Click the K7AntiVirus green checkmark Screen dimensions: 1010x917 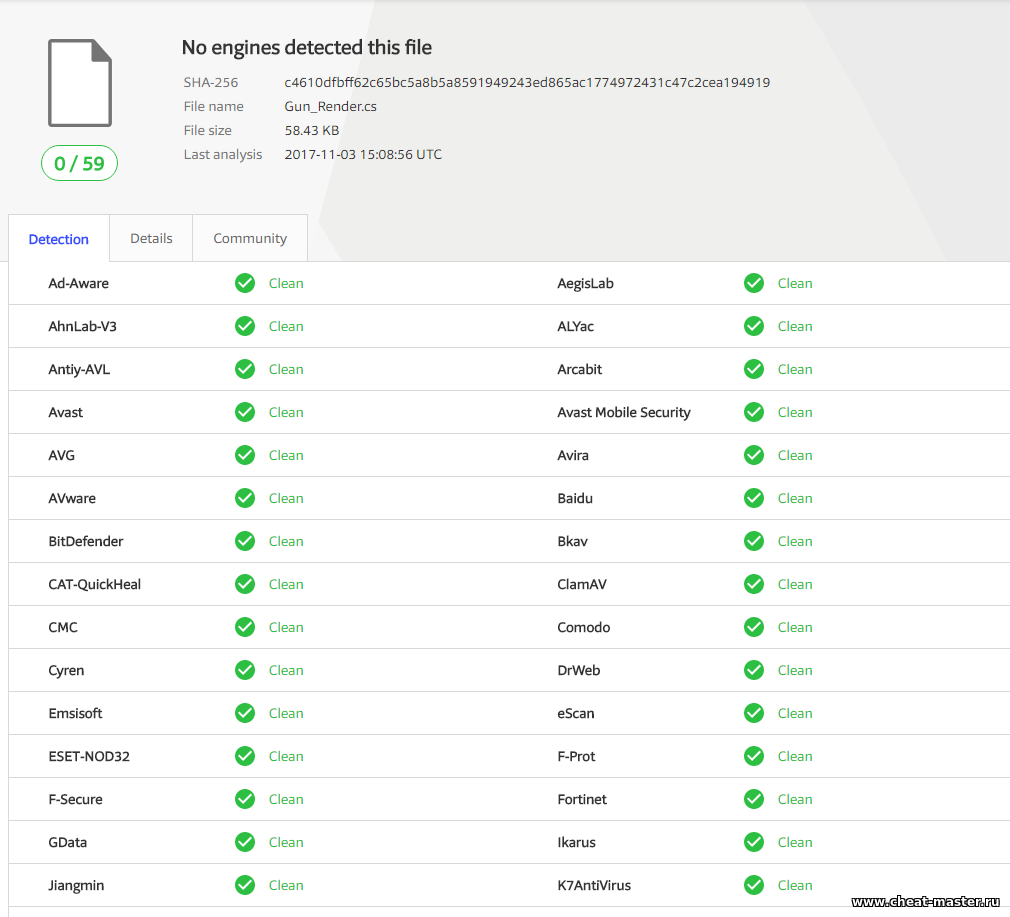(754, 885)
